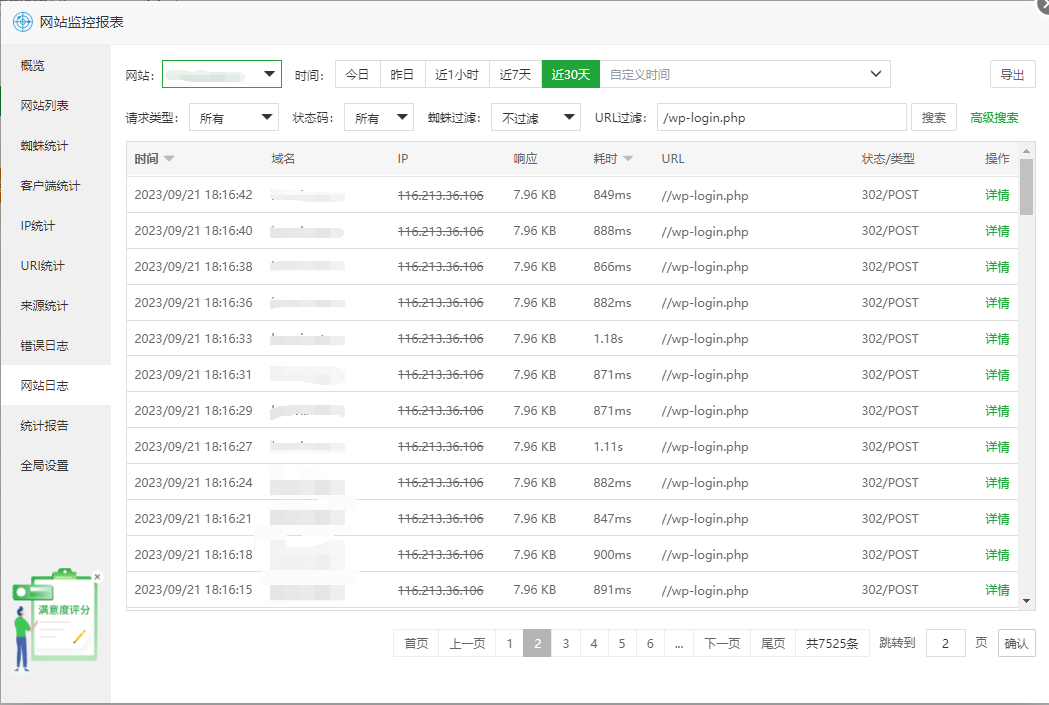Click the website monitor report logo icon
The image size is (1049, 705).
click(23, 22)
